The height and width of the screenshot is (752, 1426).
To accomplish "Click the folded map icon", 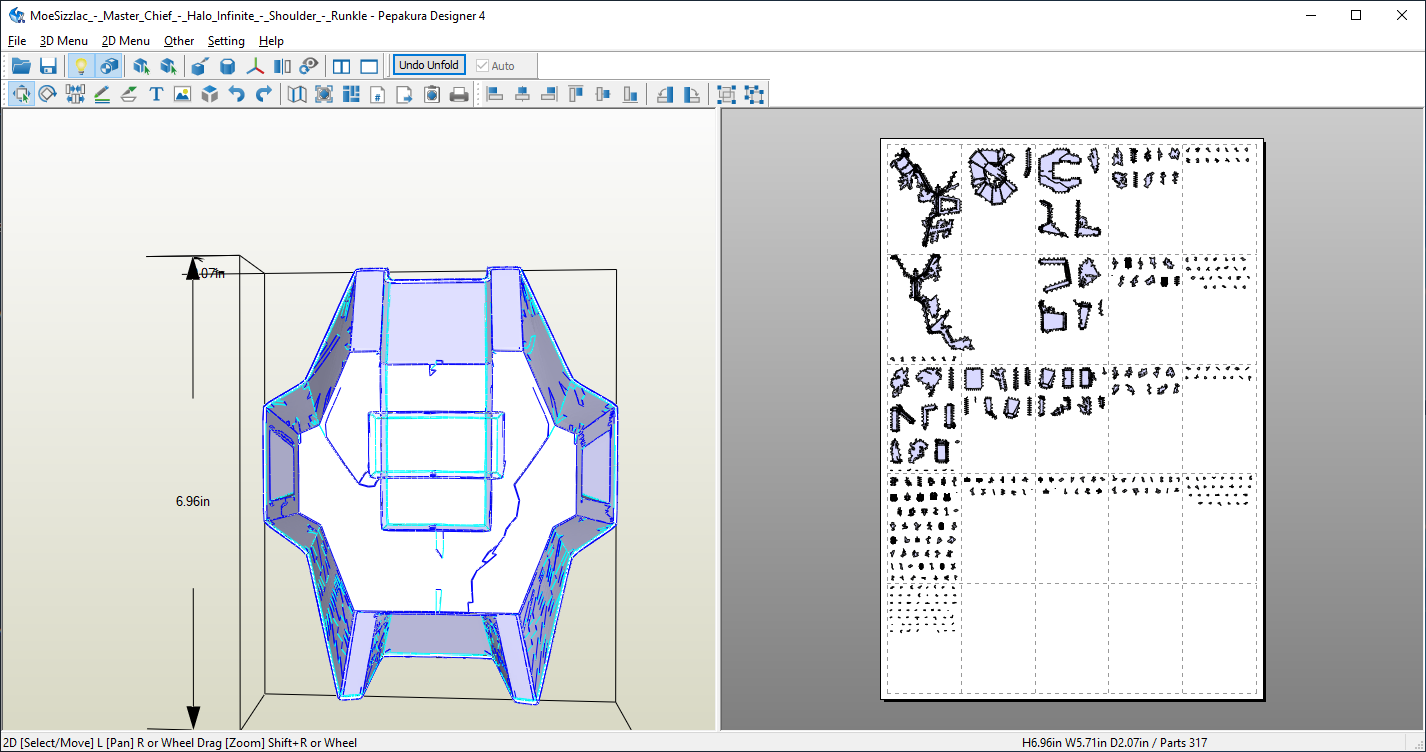I will tap(297, 94).
